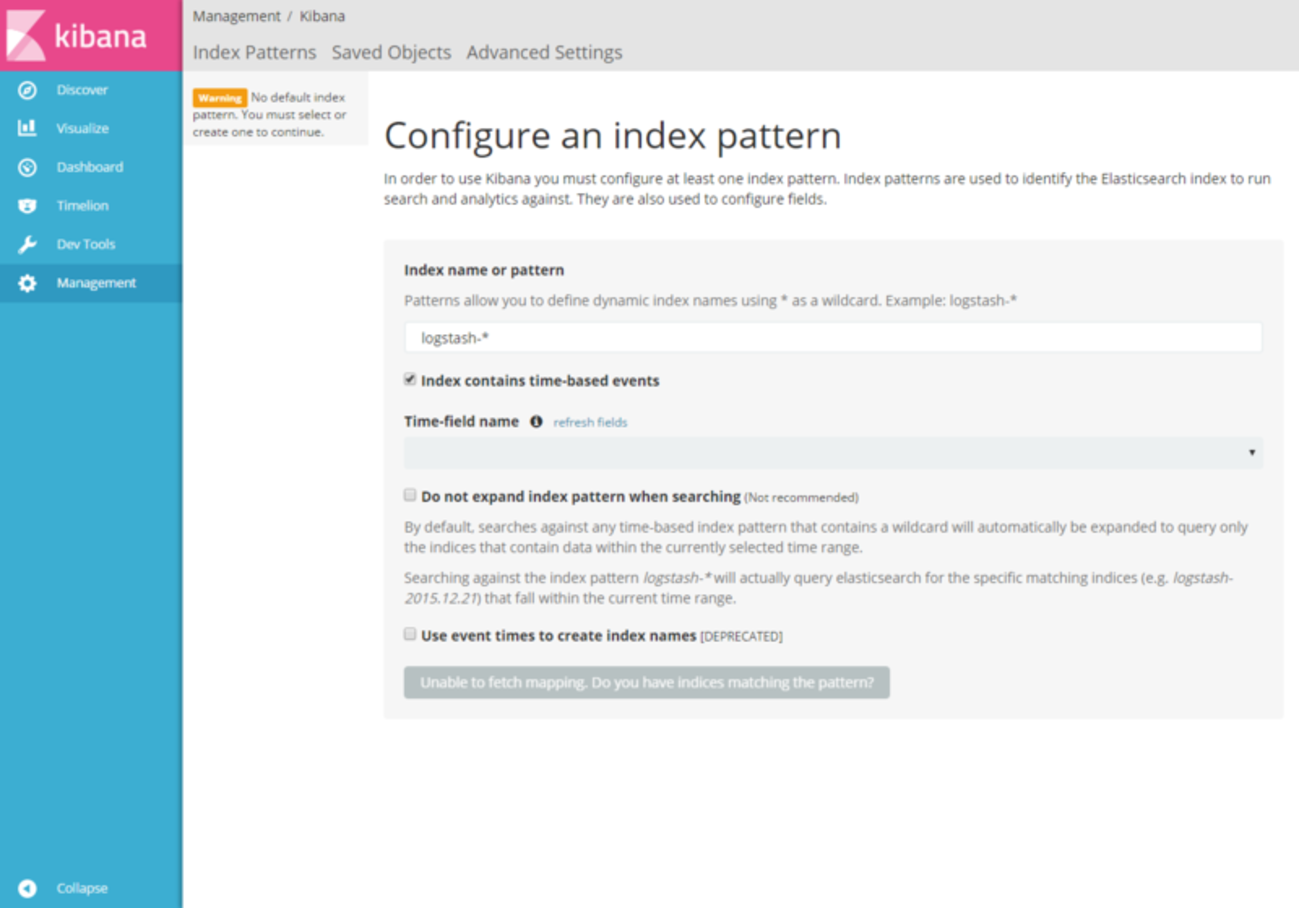Image resolution: width=1299 pixels, height=908 pixels.
Task: Switch to the Saved Objects tab
Action: pyautogui.click(x=391, y=52)
